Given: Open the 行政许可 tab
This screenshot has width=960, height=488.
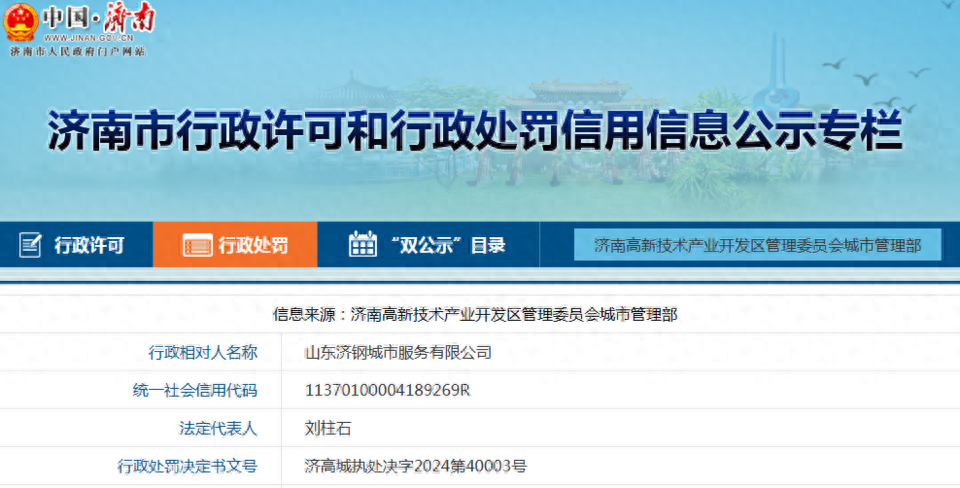Looking at the screenshot, I should [x=88, y=245].
